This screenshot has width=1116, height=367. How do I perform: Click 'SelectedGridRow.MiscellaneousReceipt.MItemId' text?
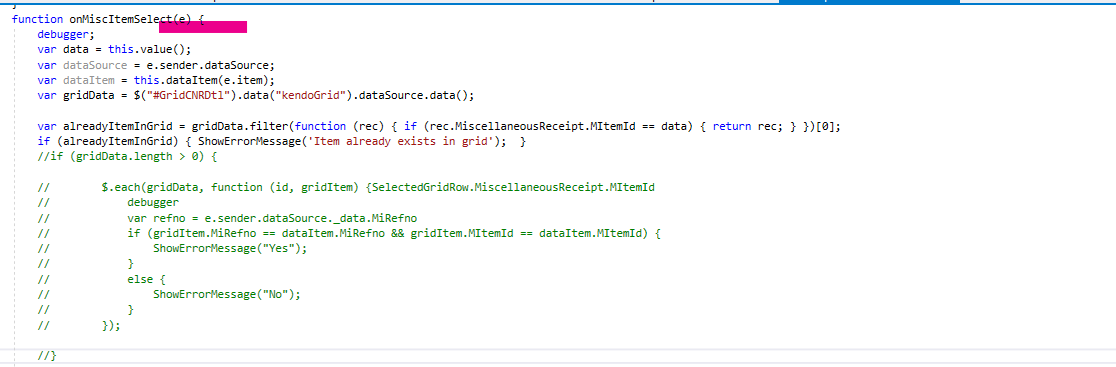click(514, 188)
